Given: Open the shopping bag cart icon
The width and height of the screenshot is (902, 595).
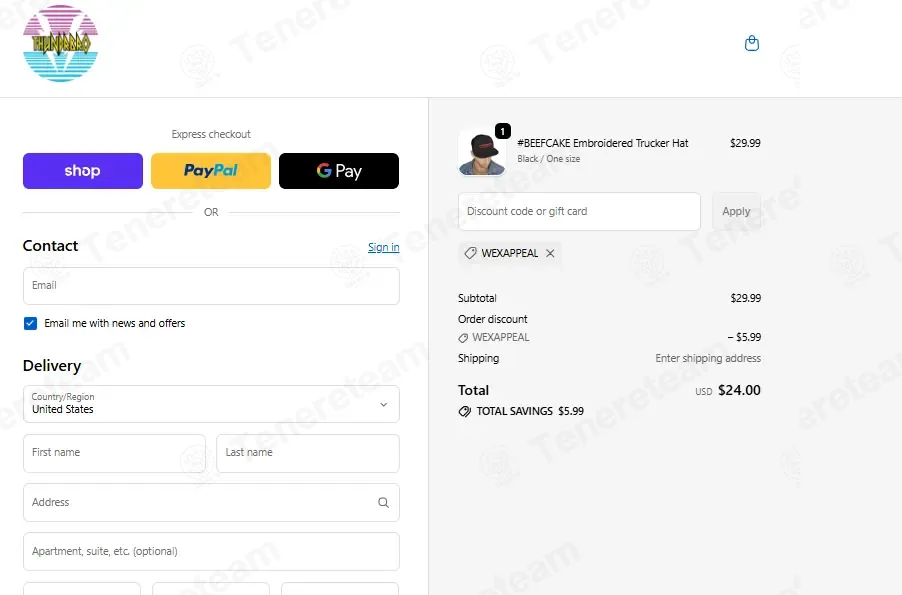Looking at the screenshot, I should click(751, 43).
